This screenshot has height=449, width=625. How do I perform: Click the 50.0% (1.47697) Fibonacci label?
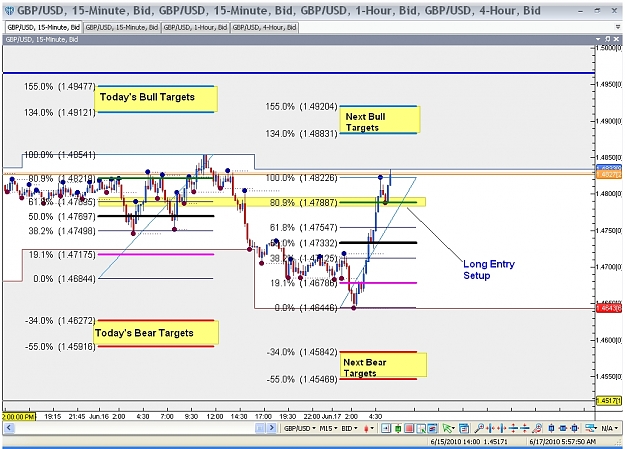pos(62,217)
